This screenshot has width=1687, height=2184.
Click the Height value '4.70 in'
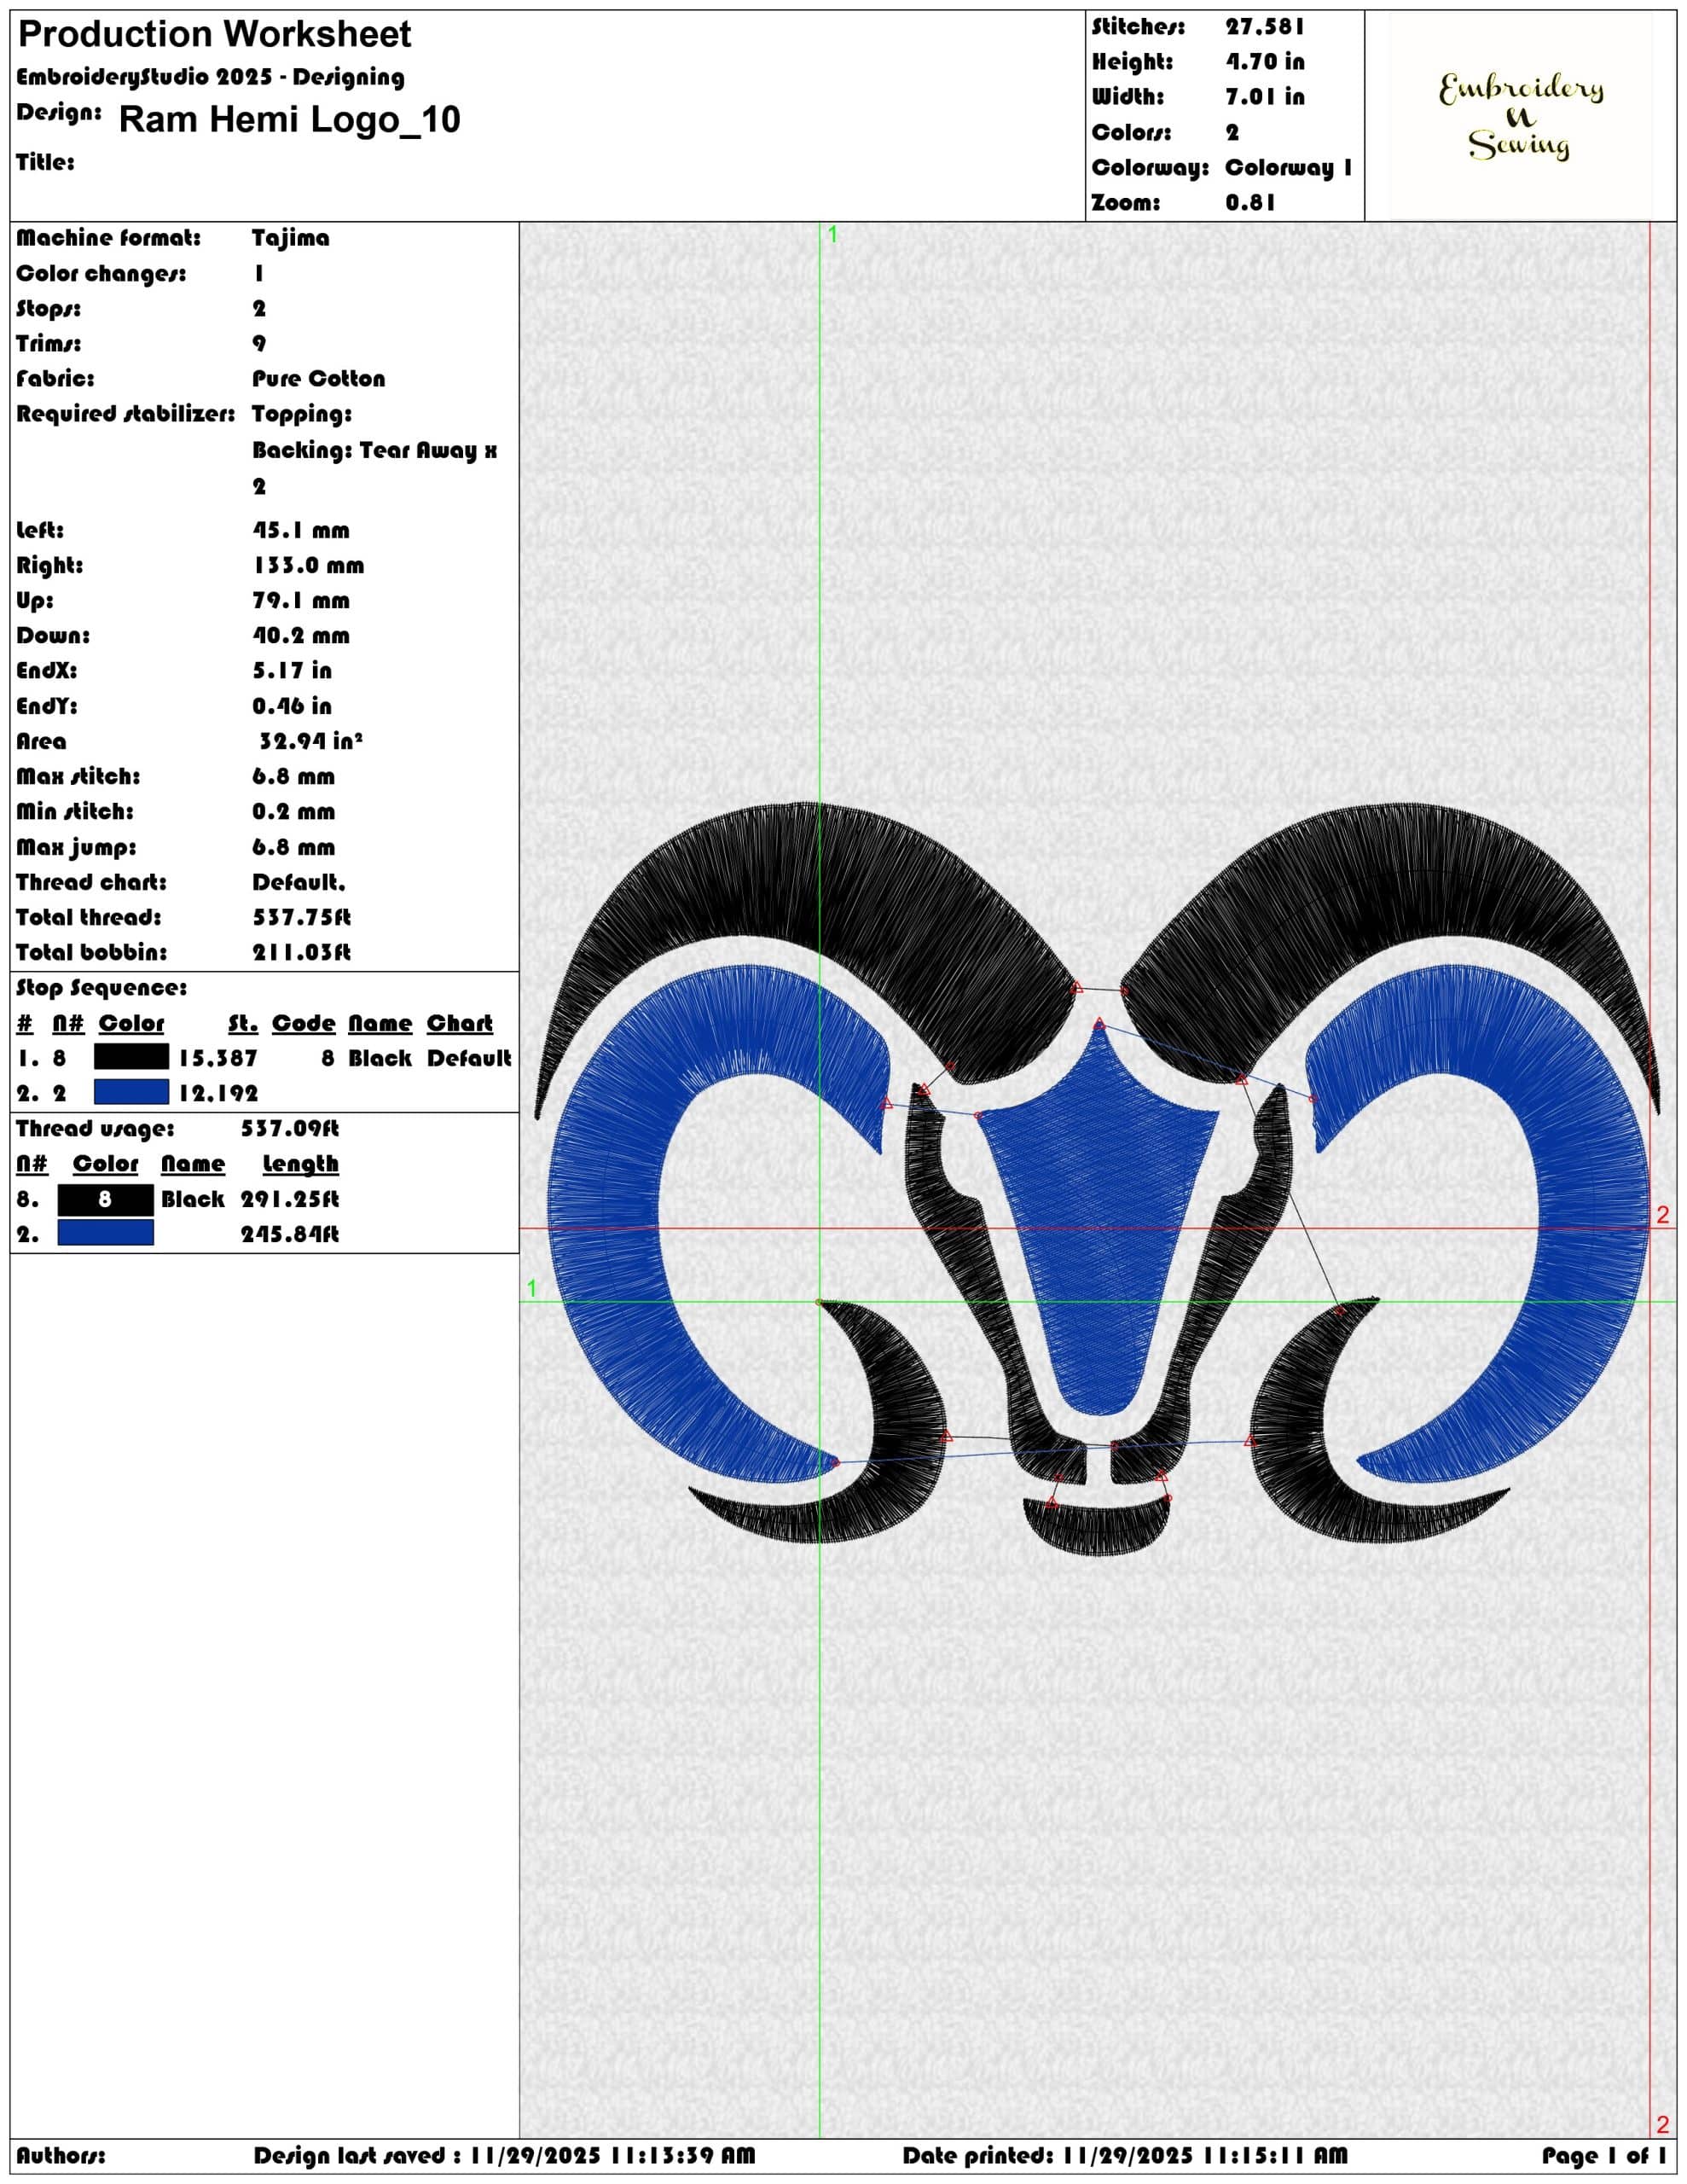point(1265,62)
